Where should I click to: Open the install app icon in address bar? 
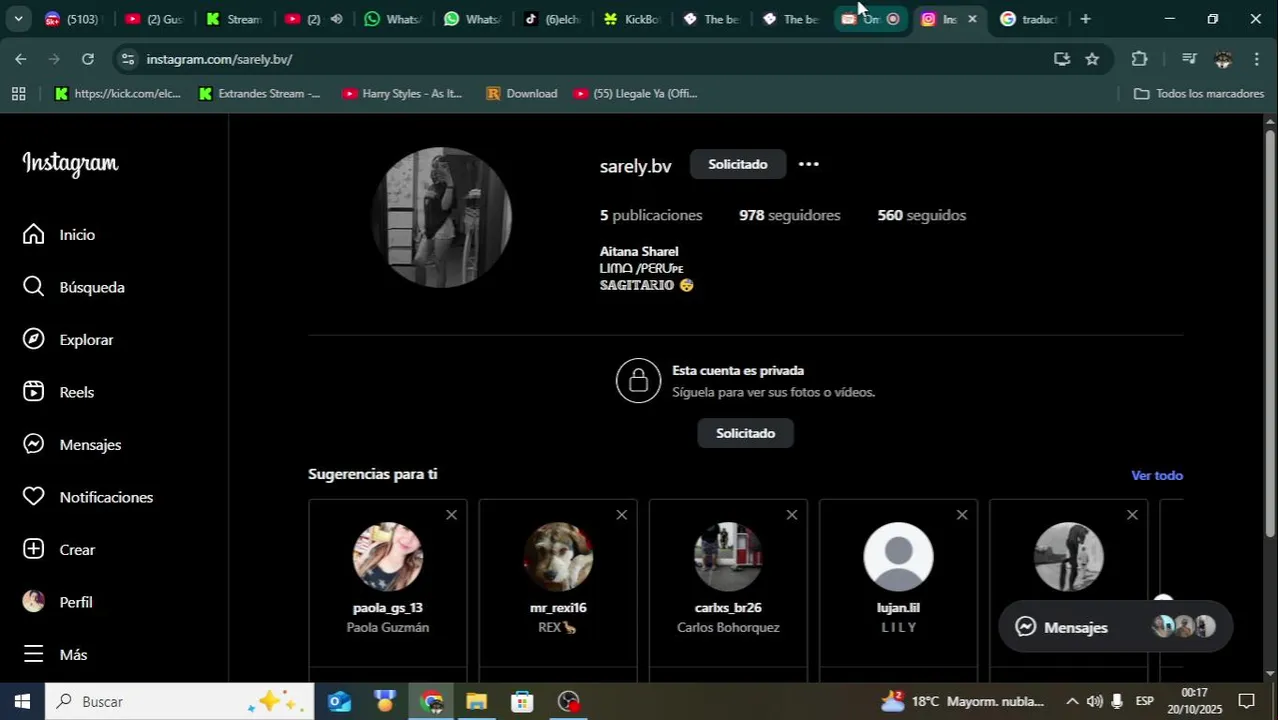point(1062,59)
